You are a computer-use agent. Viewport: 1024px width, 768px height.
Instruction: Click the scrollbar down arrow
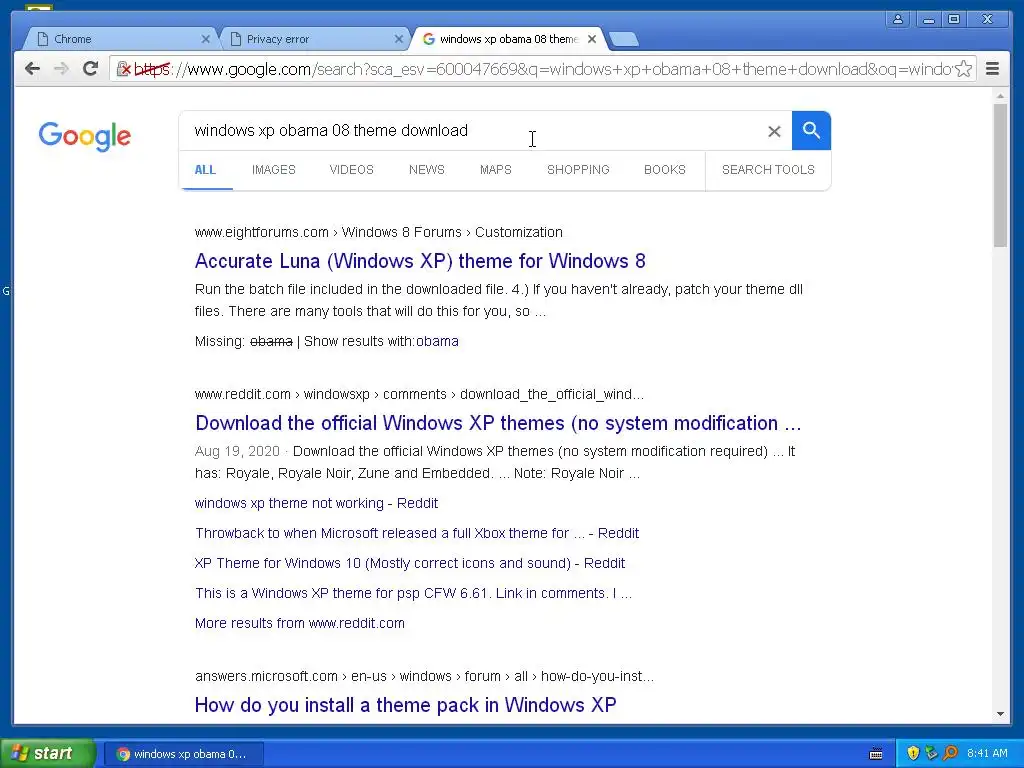1000,714
